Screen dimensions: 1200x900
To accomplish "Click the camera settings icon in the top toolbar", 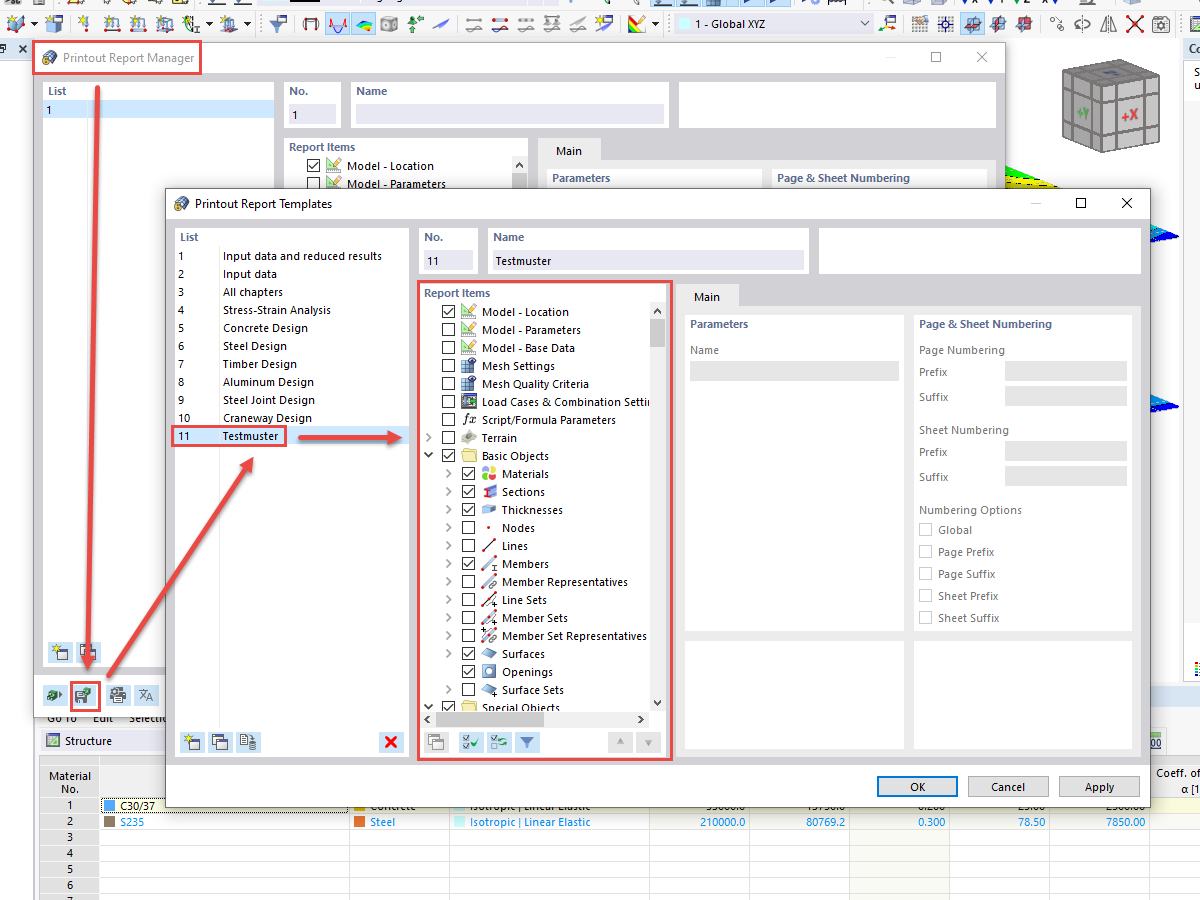I will click(x=1161, y=24).
